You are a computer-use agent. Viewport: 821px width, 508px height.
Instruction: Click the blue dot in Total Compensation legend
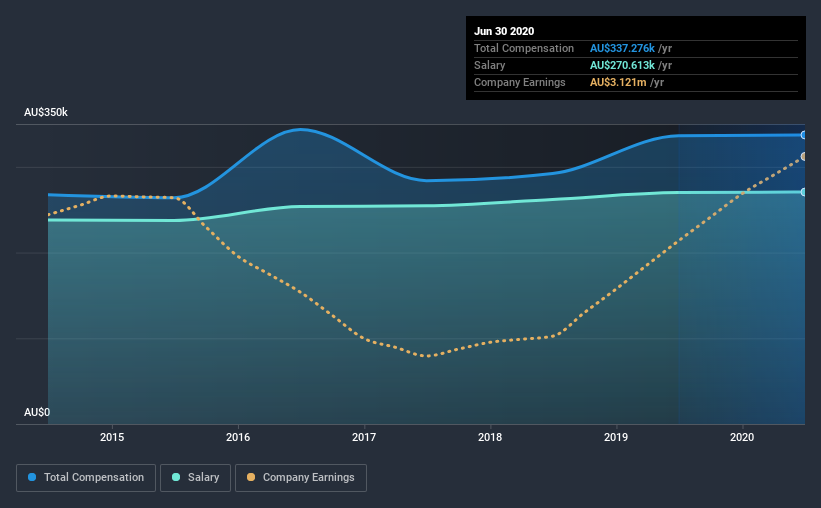(x=32, y=477)
